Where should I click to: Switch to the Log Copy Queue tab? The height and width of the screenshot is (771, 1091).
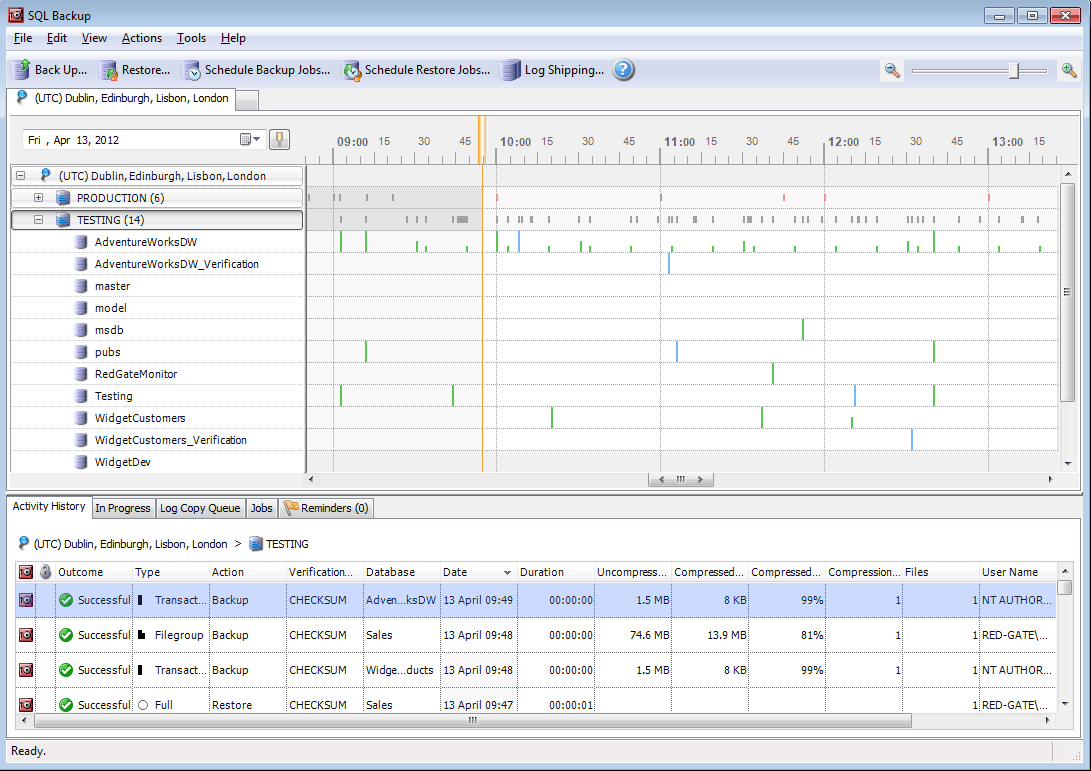pos(200,508)
